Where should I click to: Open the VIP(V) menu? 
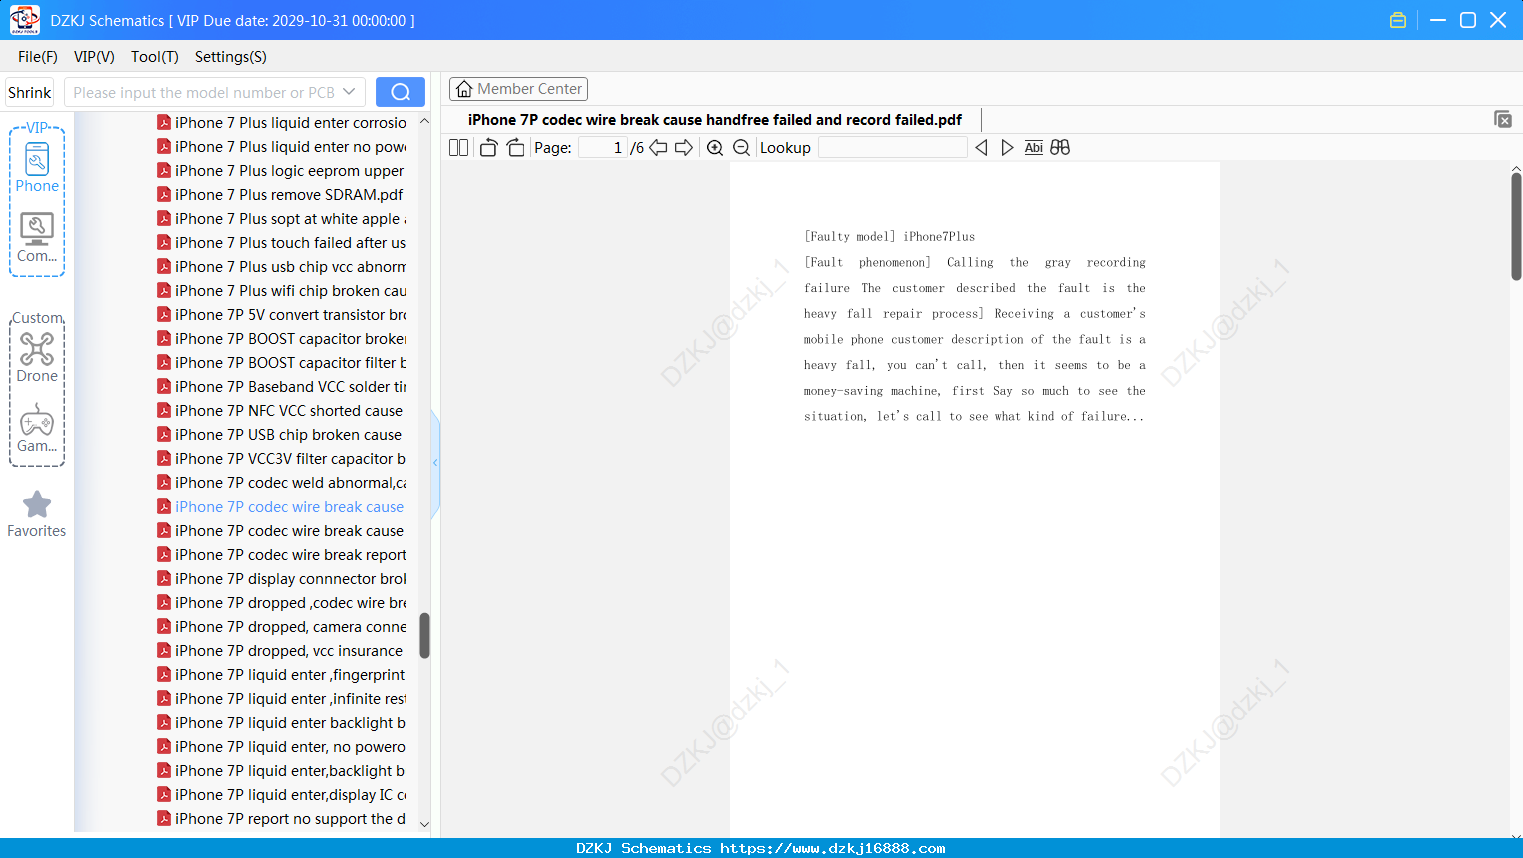pos(94,57)
